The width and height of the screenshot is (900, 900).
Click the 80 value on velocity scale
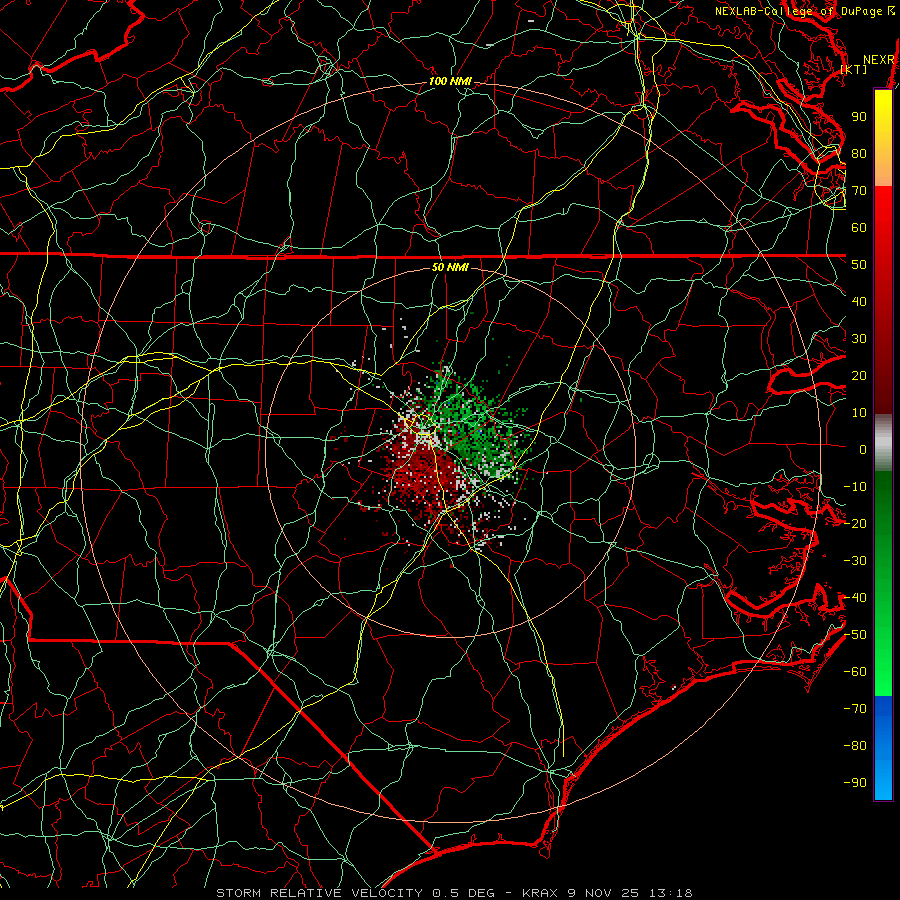859,153
